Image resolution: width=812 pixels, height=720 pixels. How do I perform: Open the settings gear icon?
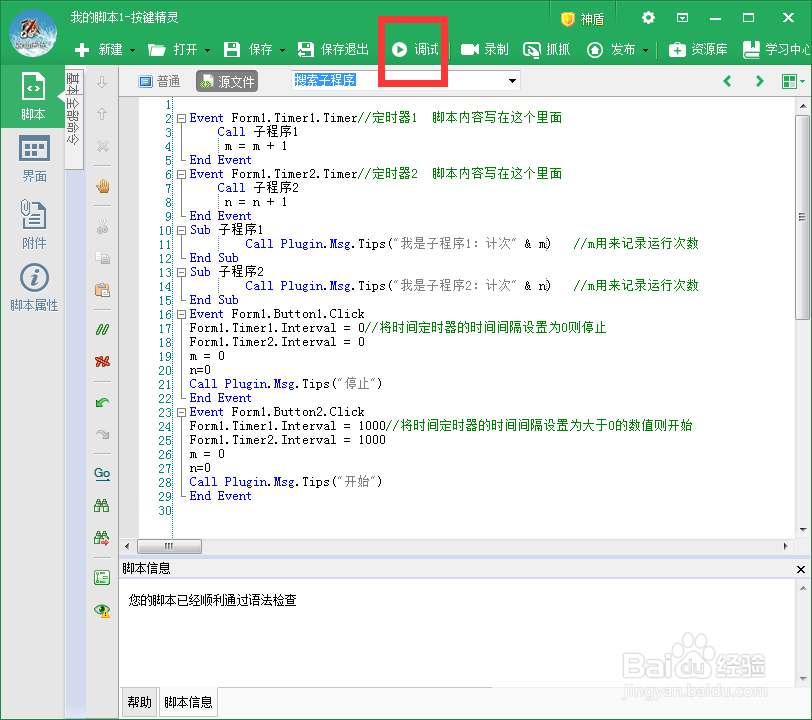click(648, 18)
